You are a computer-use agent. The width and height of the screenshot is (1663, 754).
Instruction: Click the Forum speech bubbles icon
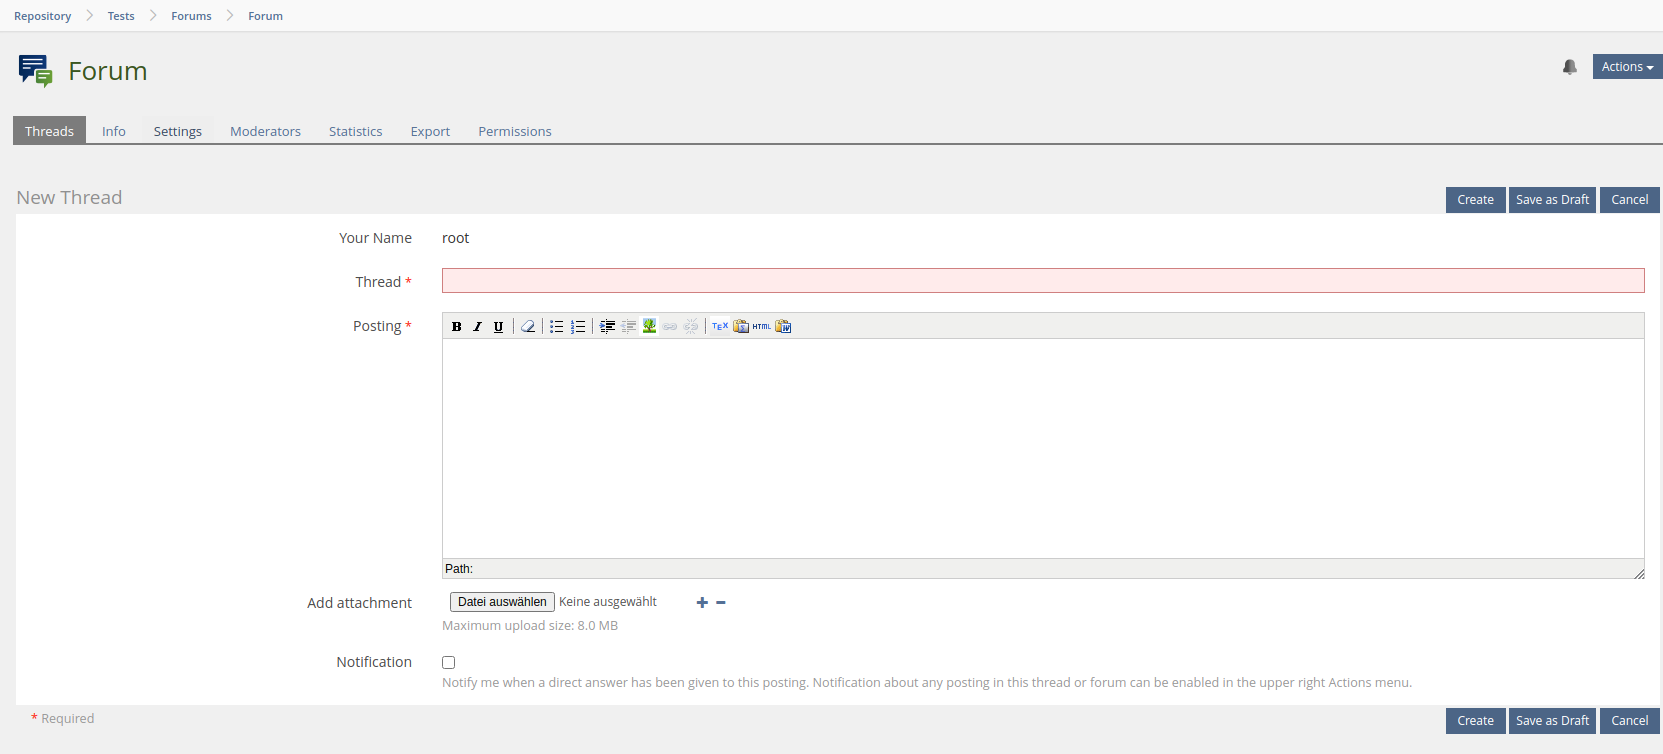(36, 71)
